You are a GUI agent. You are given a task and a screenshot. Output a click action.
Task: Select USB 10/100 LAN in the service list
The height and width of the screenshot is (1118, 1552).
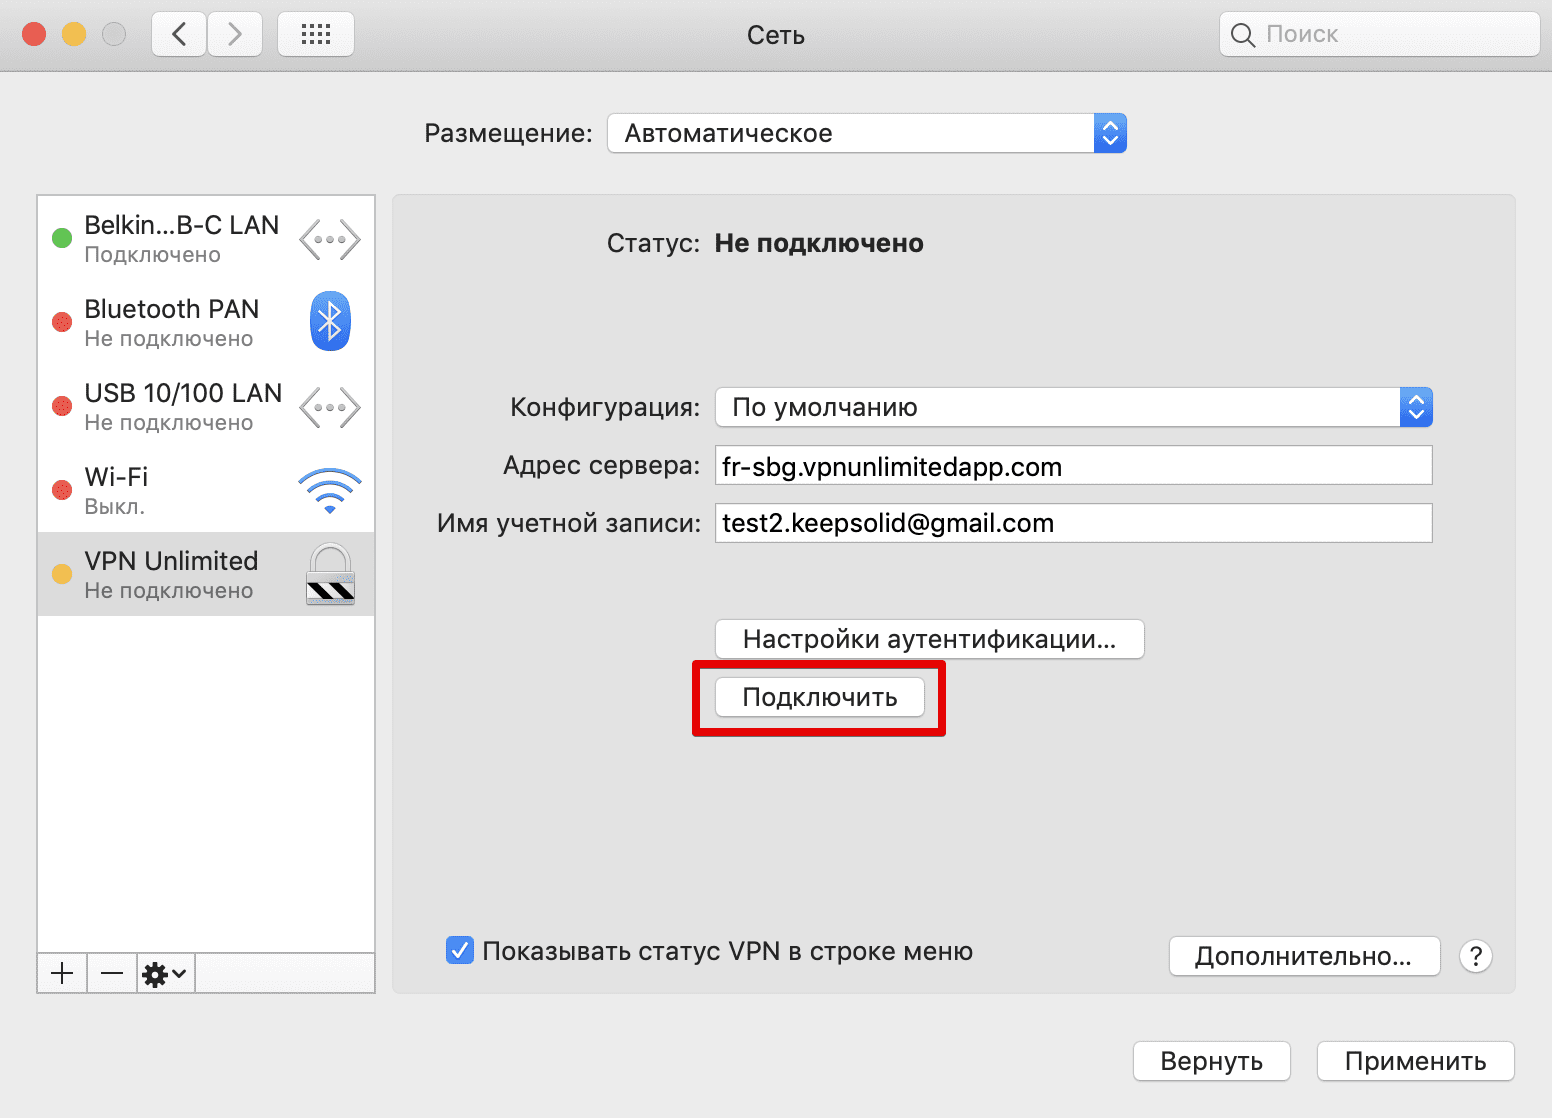pos(183,406)
